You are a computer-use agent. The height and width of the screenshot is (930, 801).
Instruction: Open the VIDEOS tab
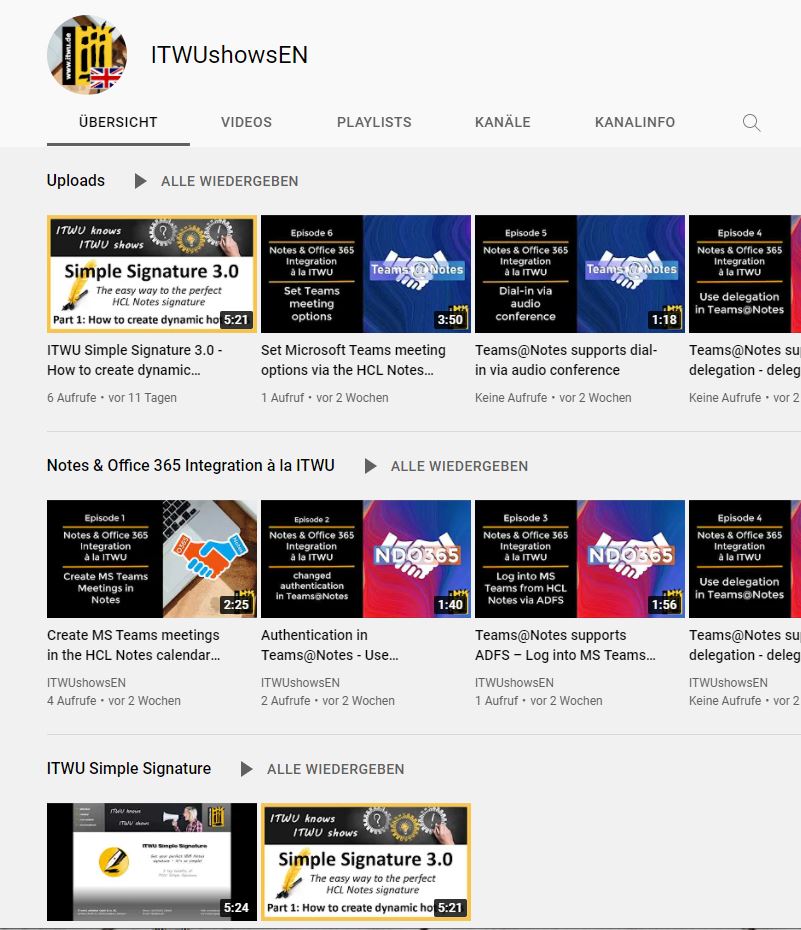pyautogui.click(x=246, y=122)
